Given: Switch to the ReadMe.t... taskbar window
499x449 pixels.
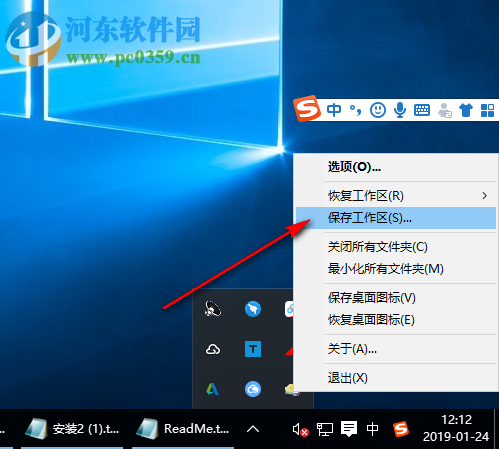Looking at the screenshot, I should click(x=183, y=429).
